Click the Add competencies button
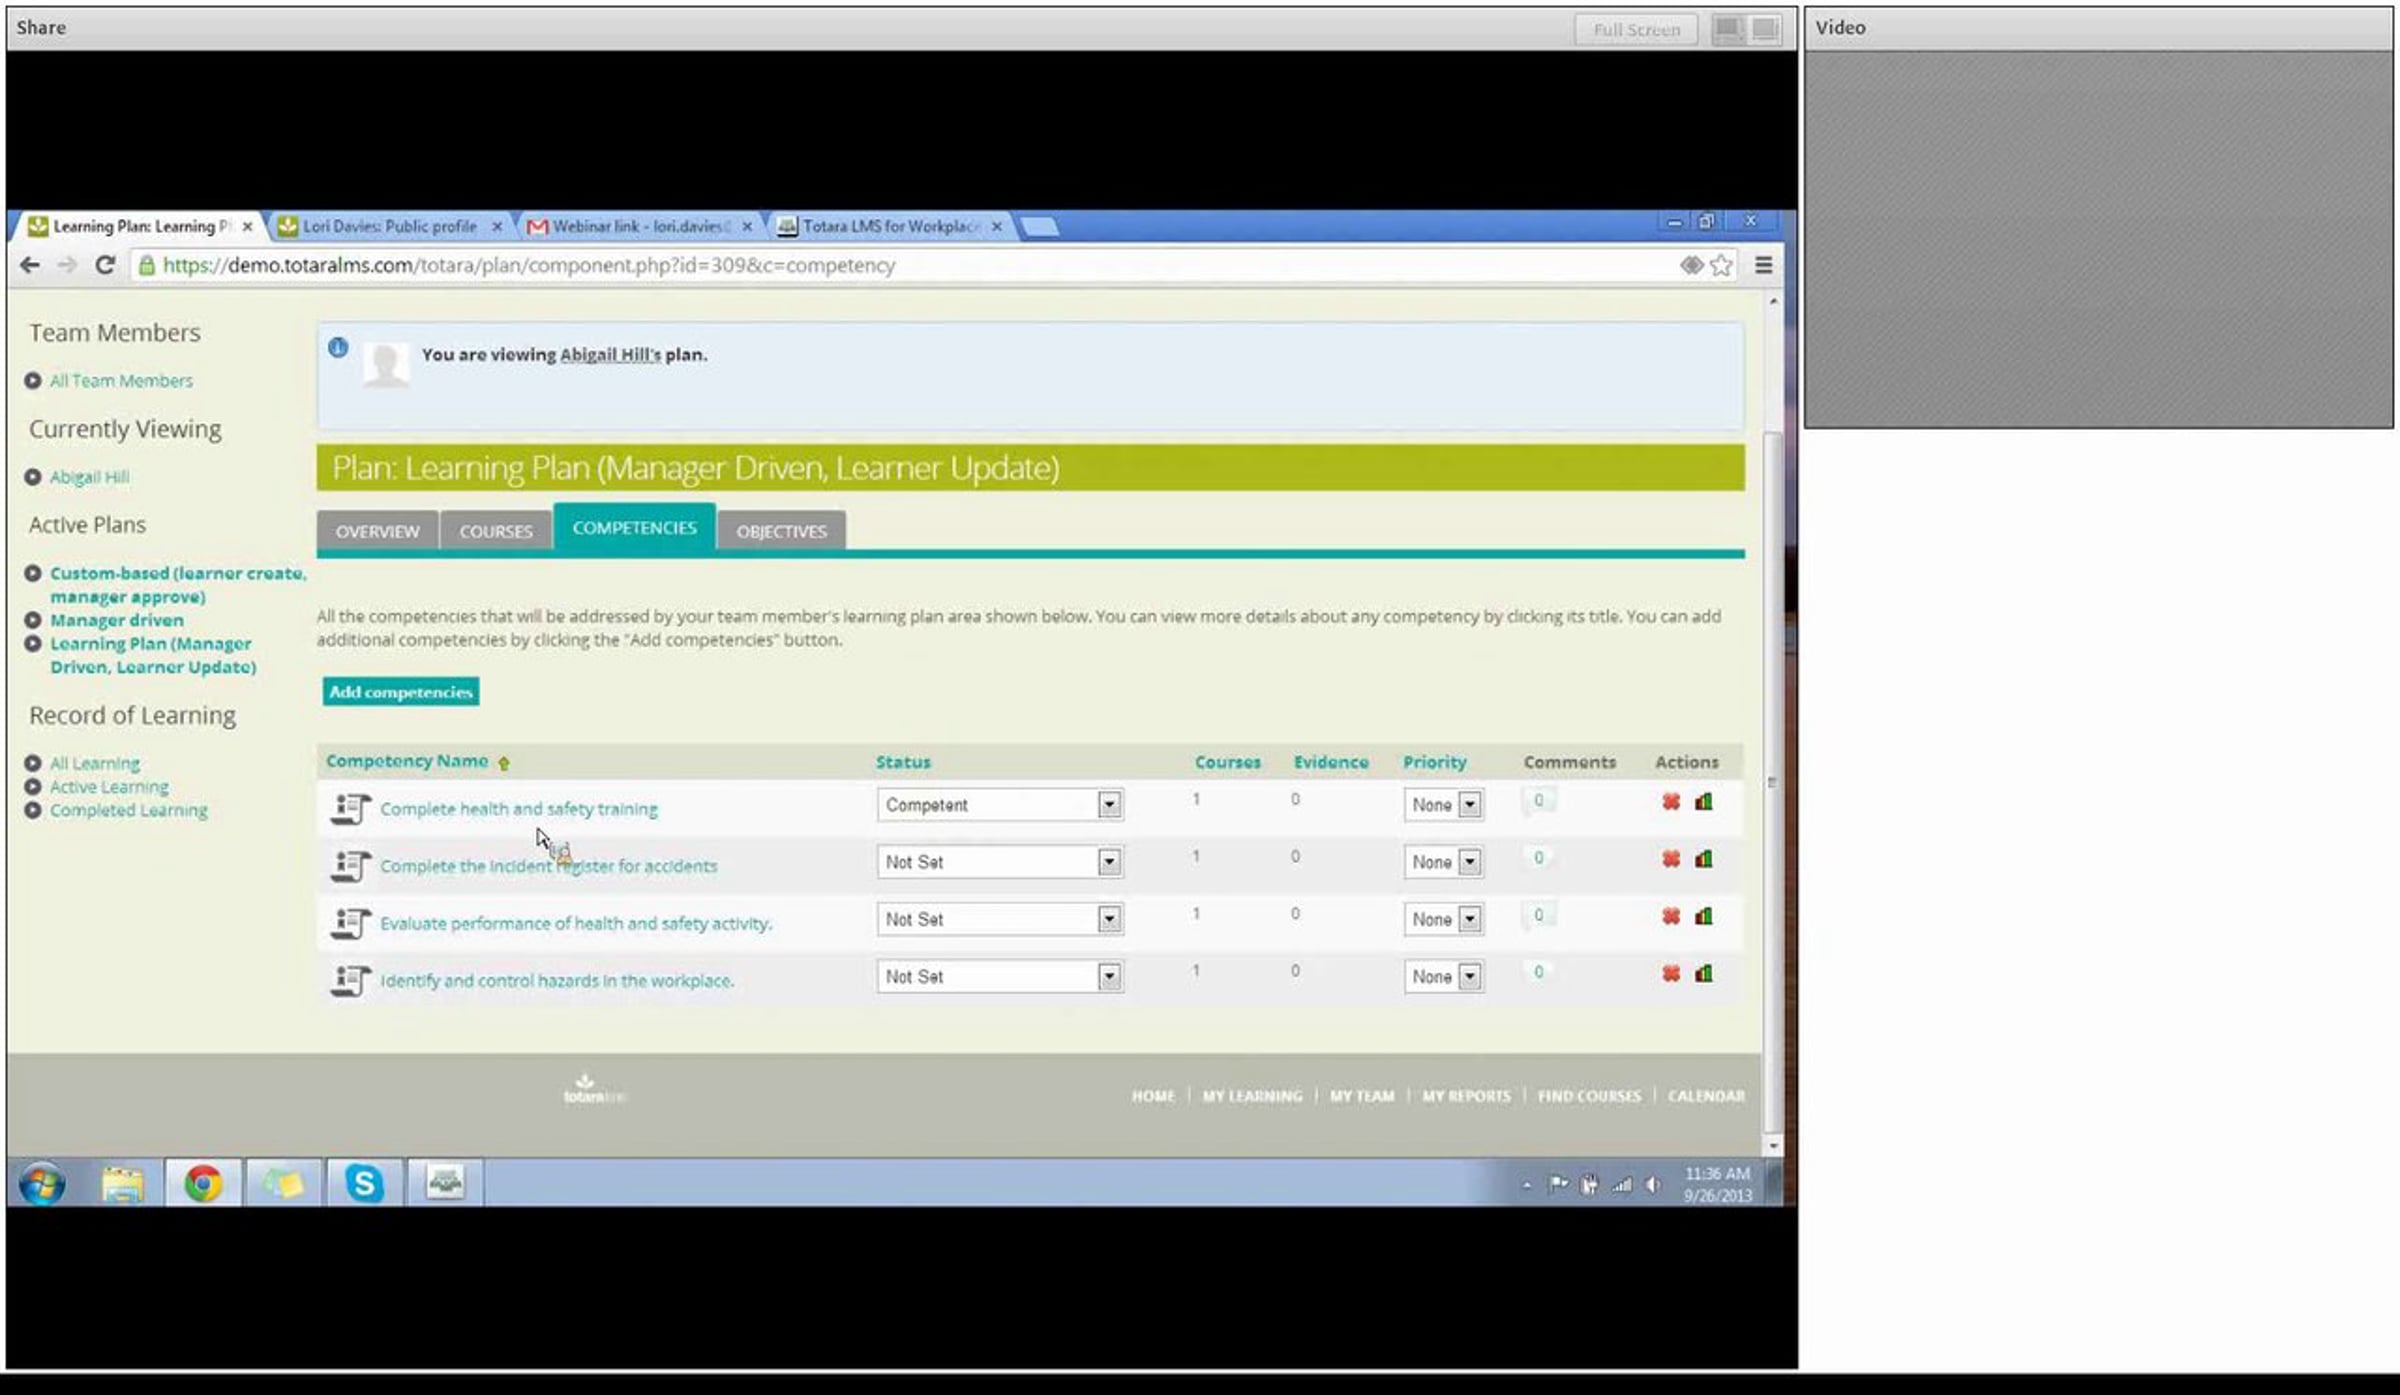Image resolution: width=2400 pixels, height=1395 pixels. [x=400, y=692]
